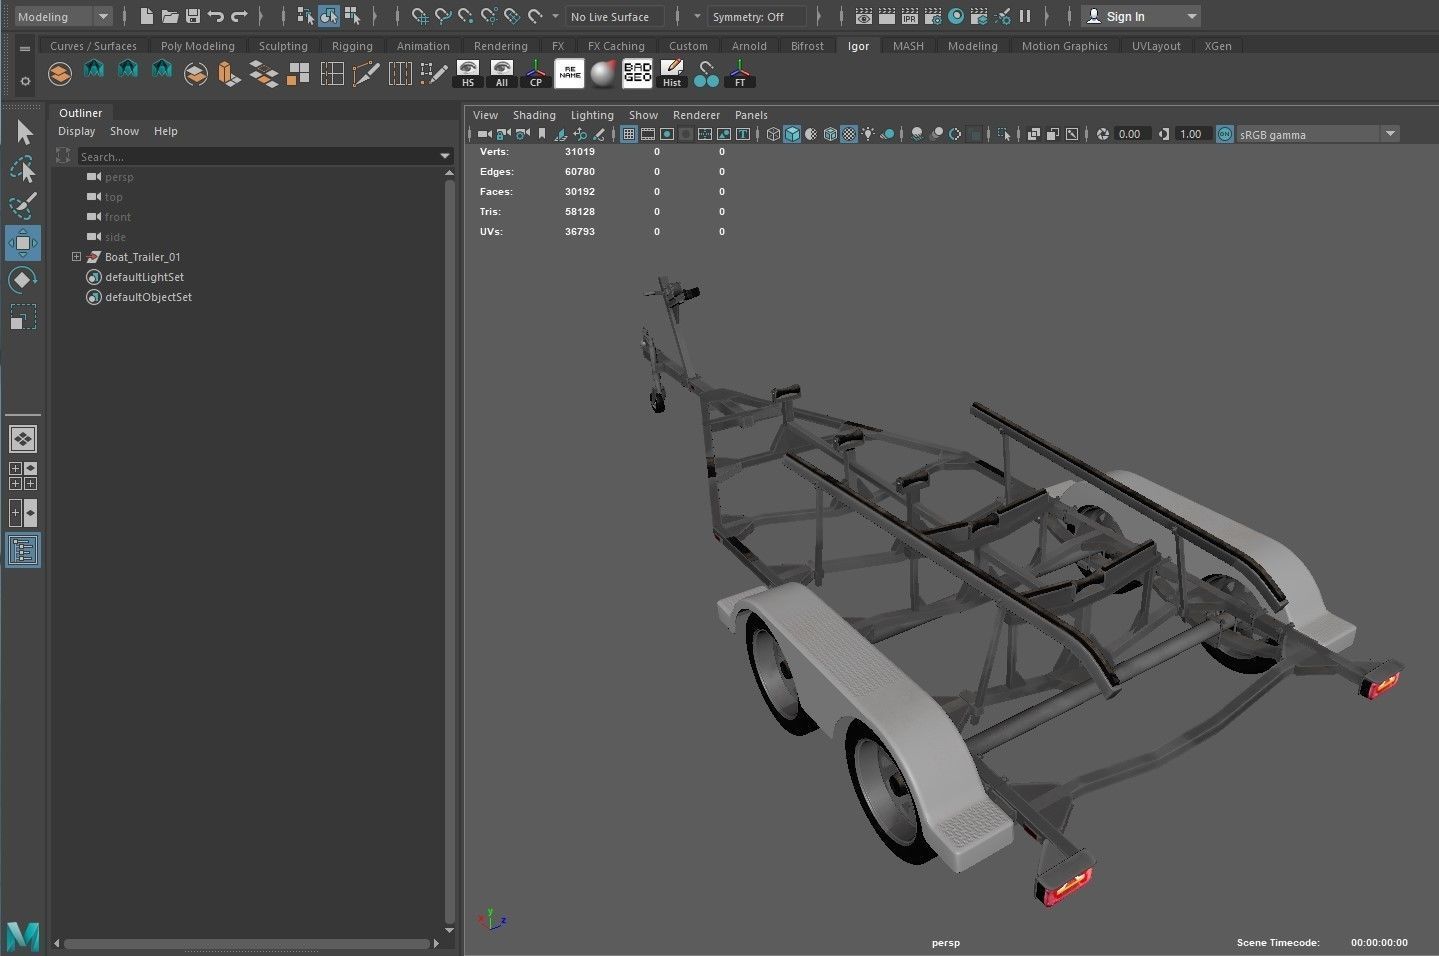1439x956 pixels.
Task: Click the IPR render icon
Action: click(910, 16)
